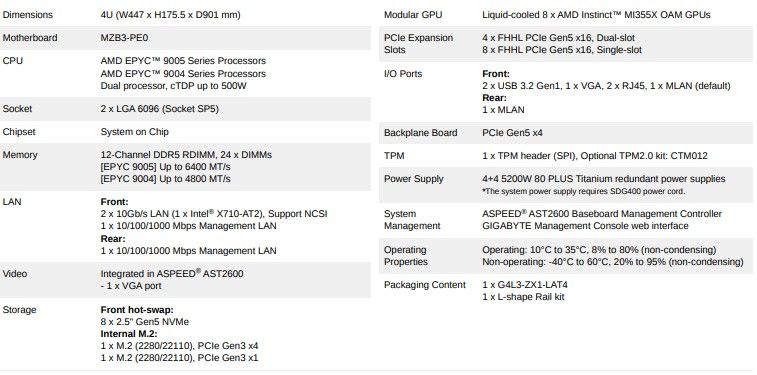Click the I/O Ports row label
This screenshot has height=375, width=757.
pyautogui.click(x=403, y=74)
